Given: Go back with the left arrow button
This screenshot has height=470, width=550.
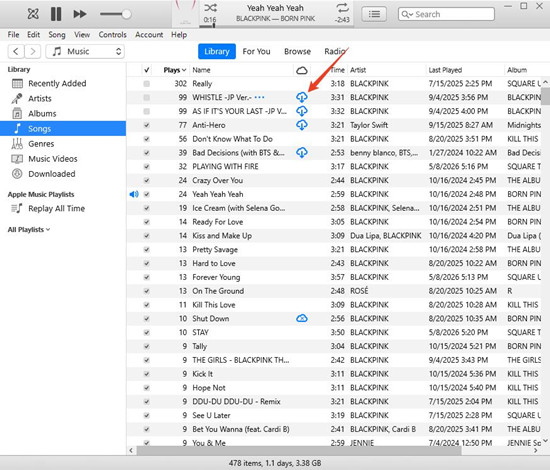Looking at the screenshot, I should pos(16,52).
